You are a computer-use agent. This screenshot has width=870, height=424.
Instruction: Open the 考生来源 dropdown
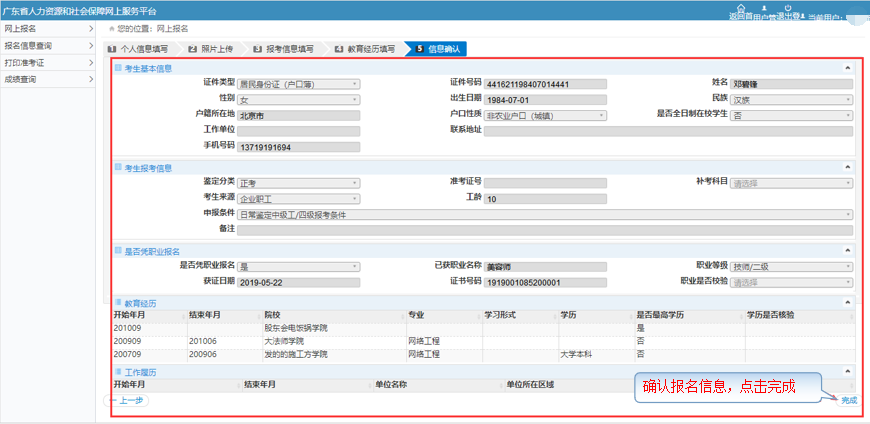(x=299, y=199)
